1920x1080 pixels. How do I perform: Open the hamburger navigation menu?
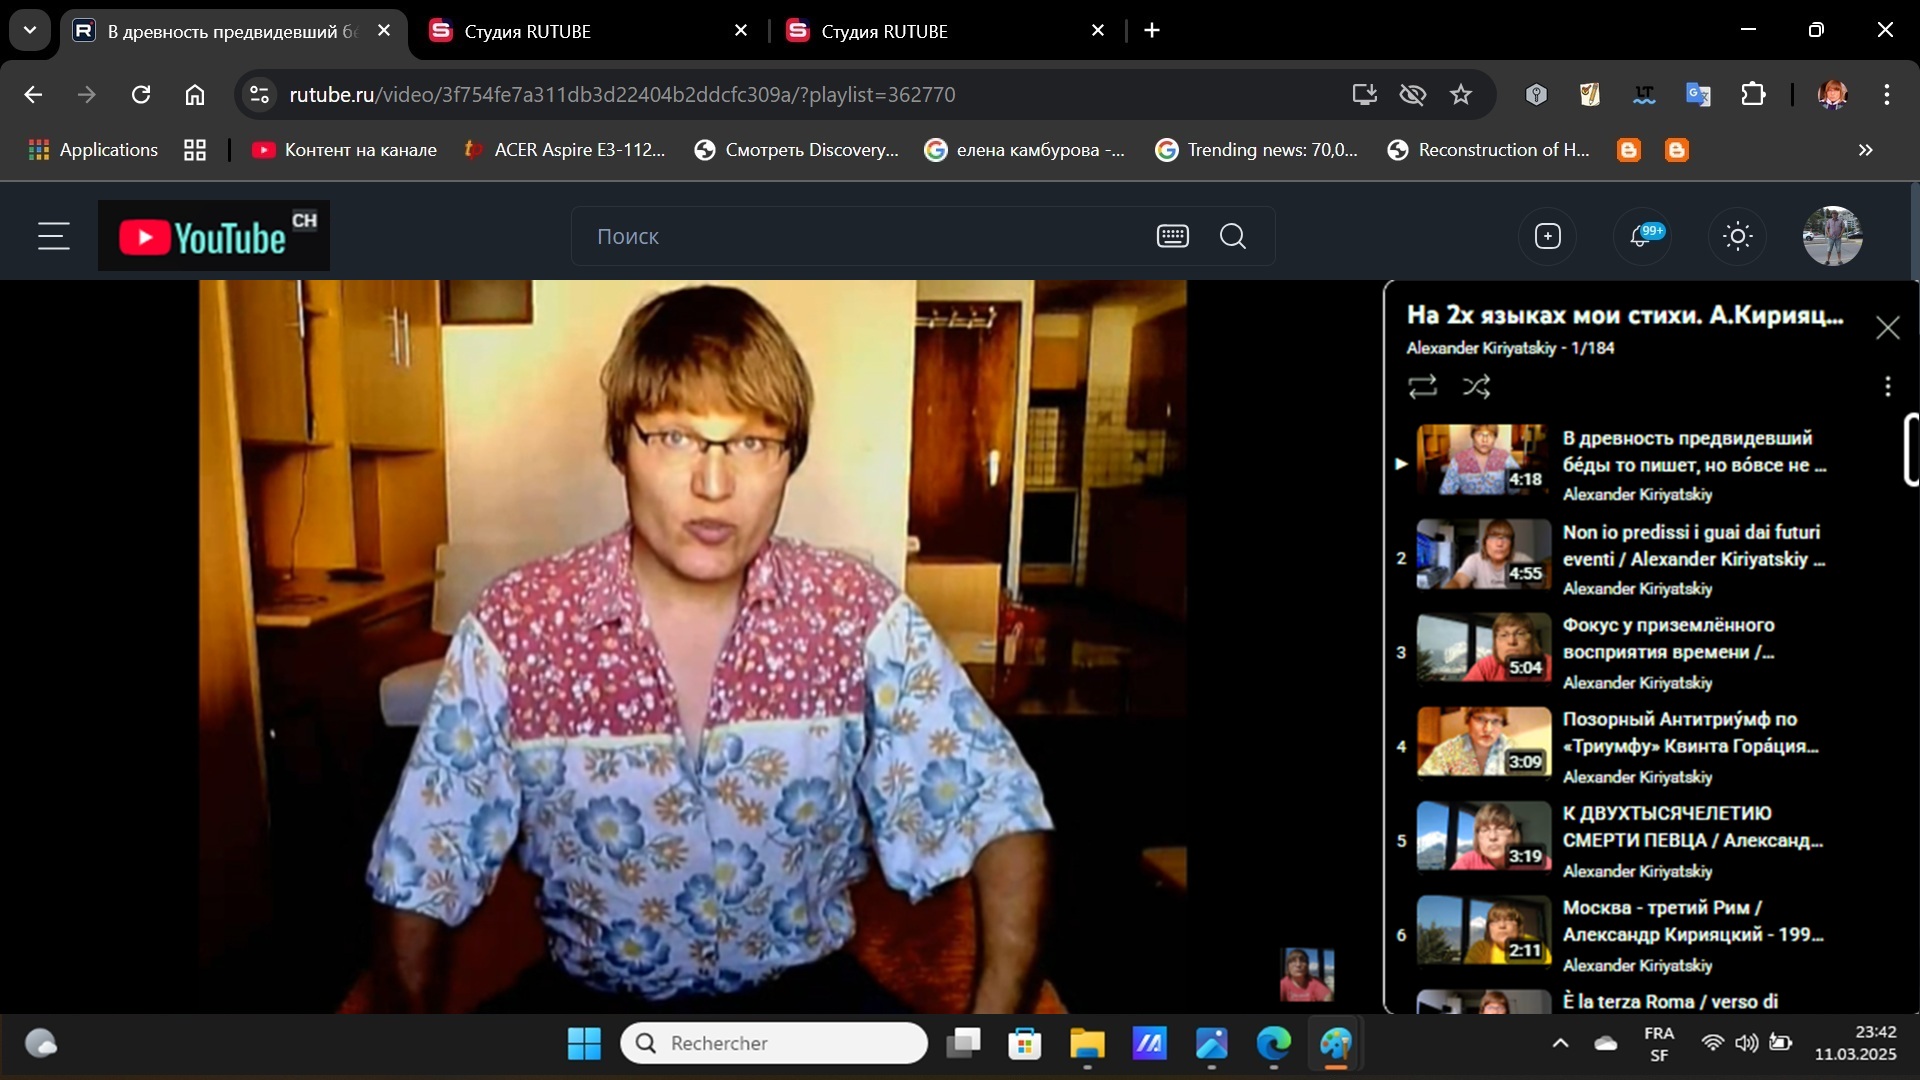tap(53, 237)
